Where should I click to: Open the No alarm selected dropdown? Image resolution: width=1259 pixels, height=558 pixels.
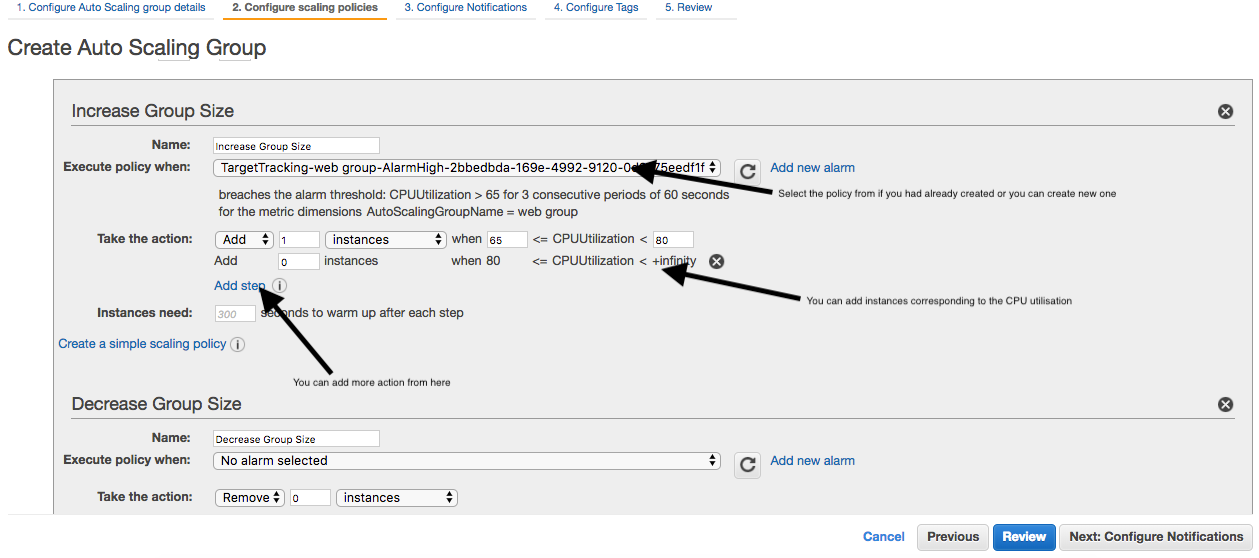pyautogui.click(x=466, y=461)
